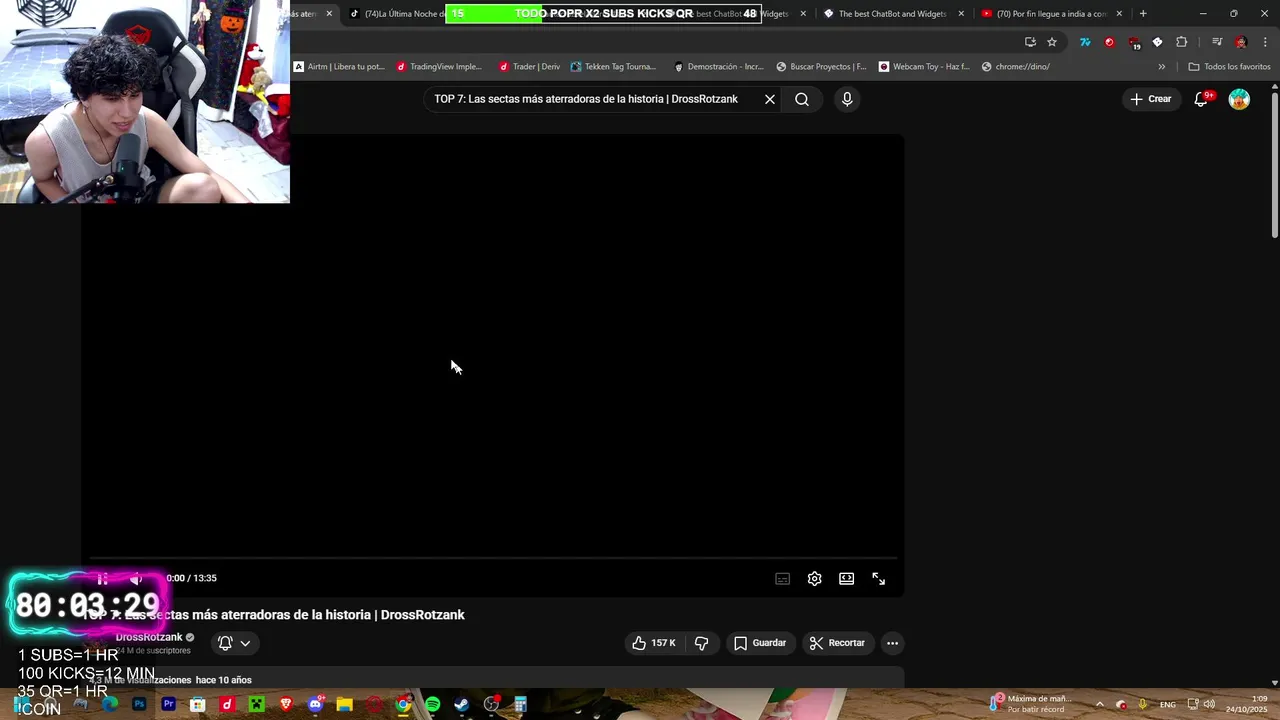This screenshot has height=720, width=1280.
Task: Open Steam from taskbar
Action: click(461, 704)
